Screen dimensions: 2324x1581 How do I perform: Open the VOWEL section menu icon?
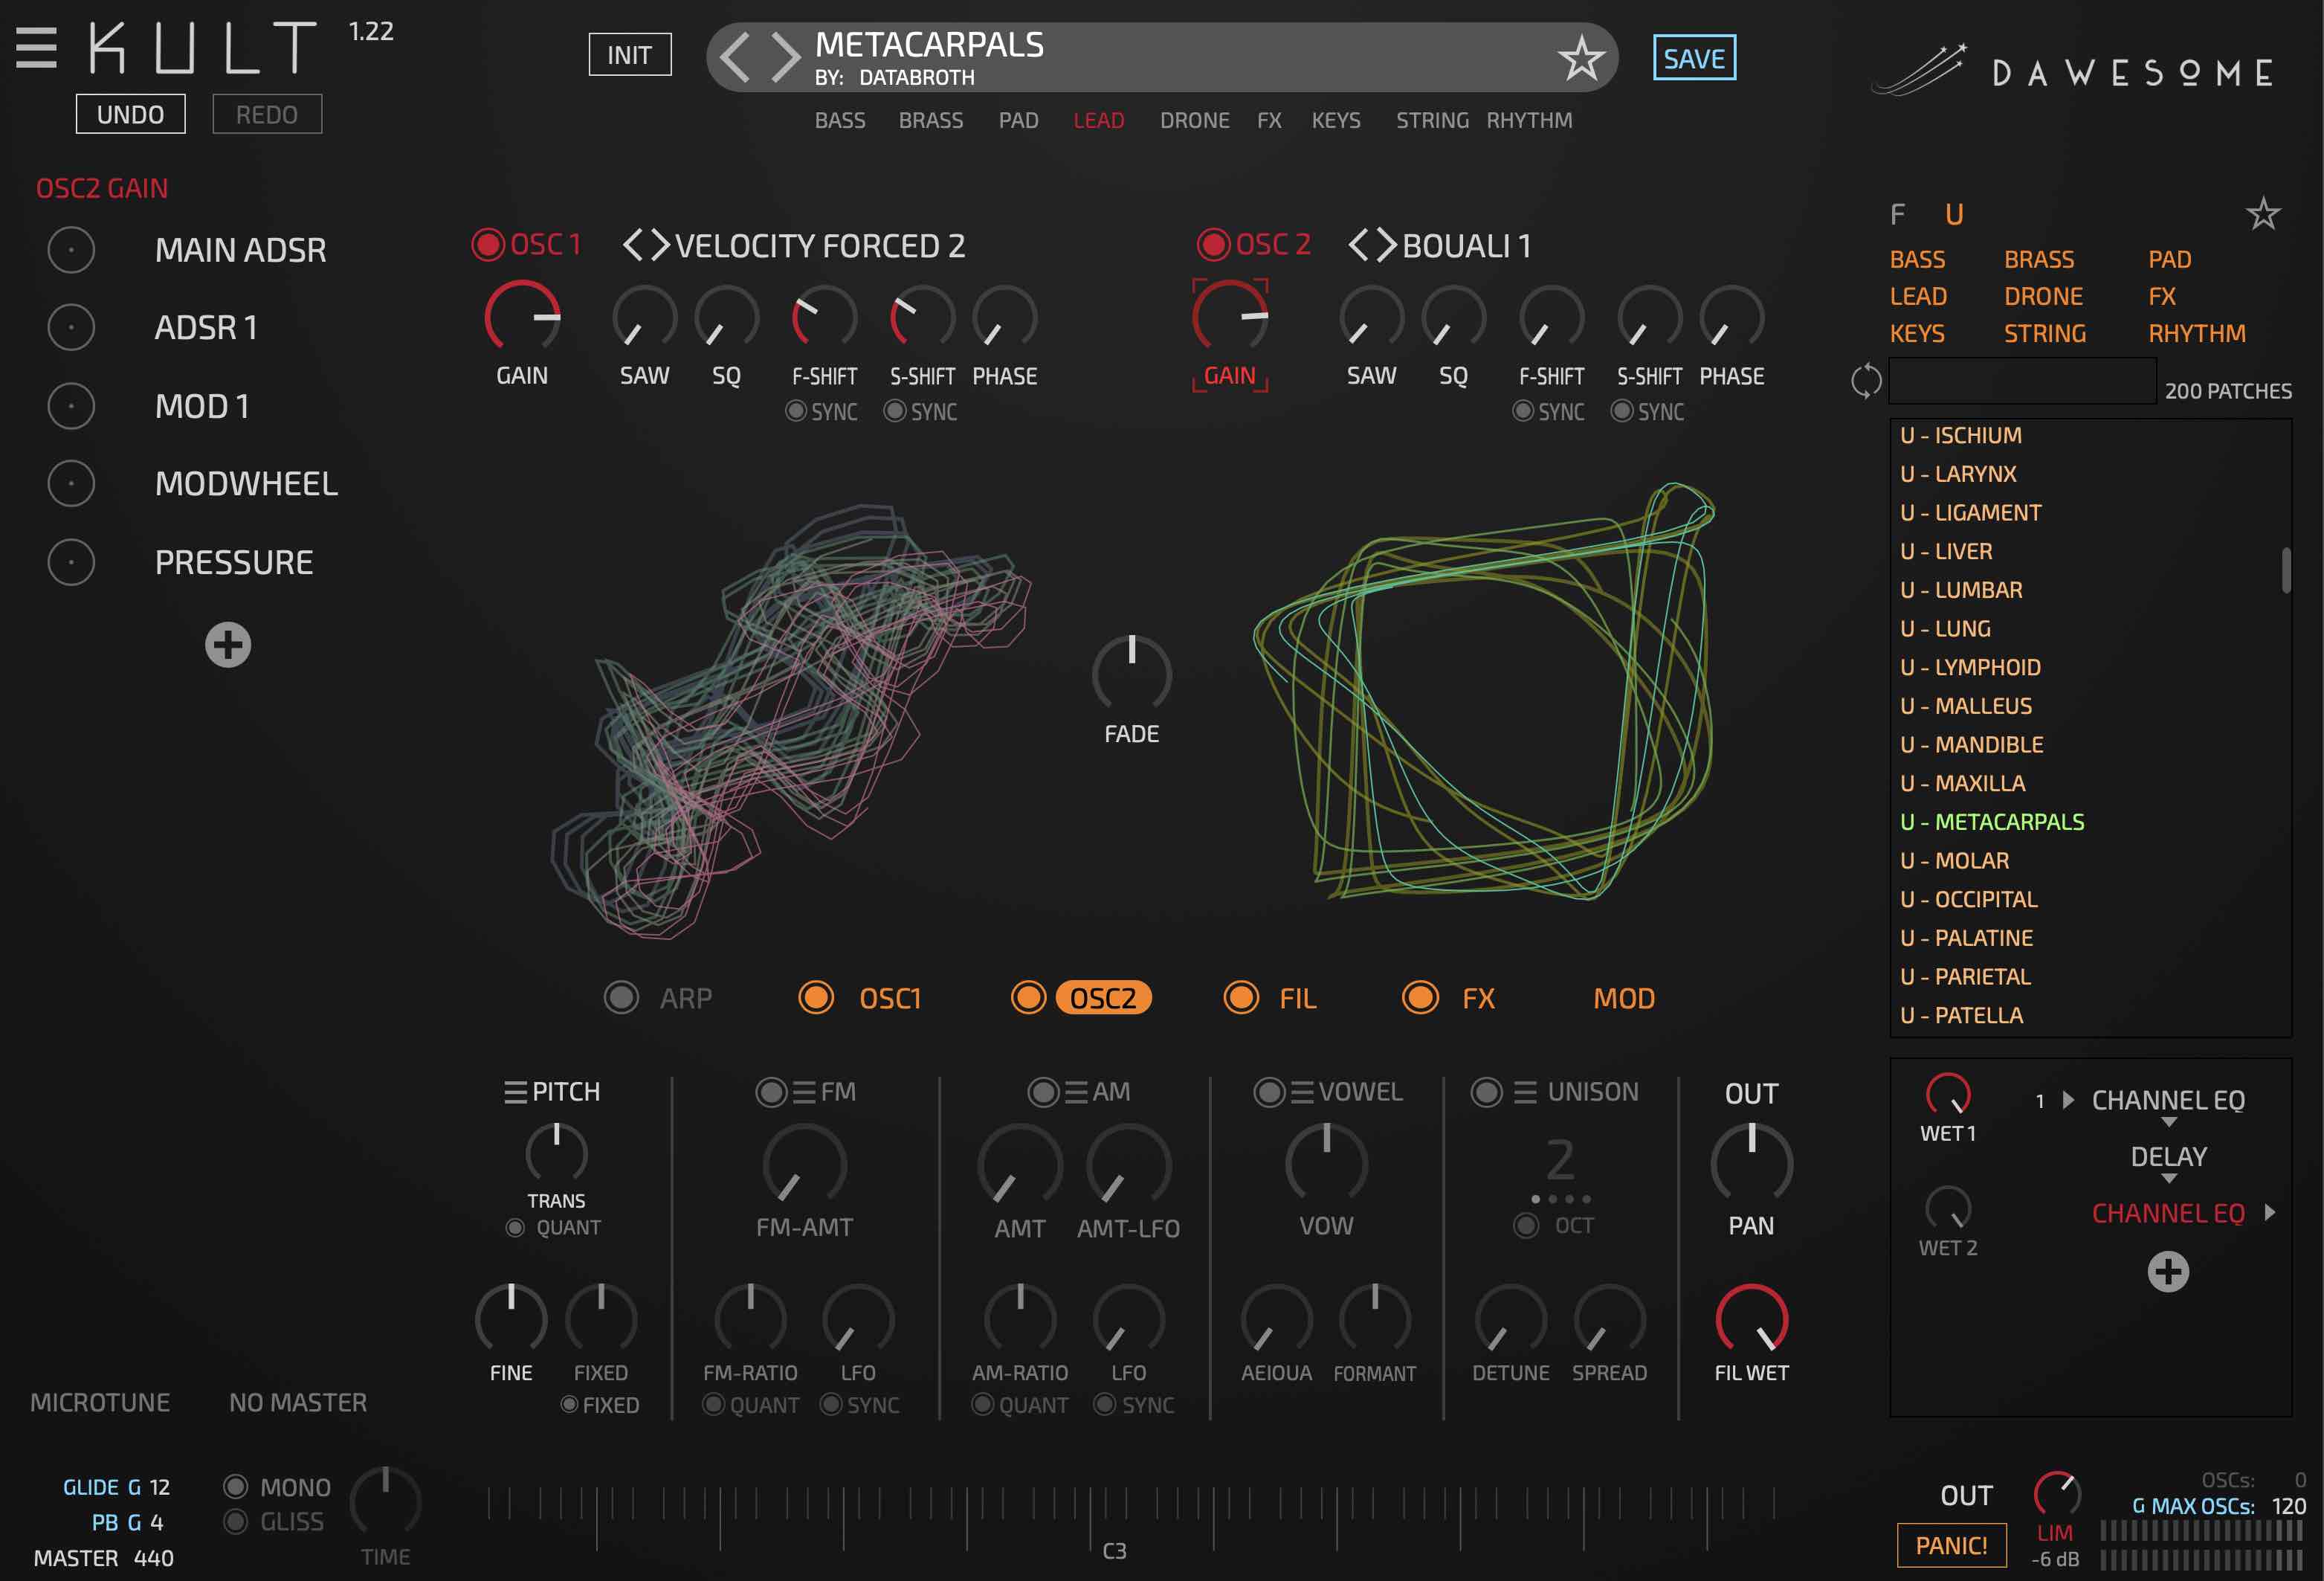(x=1302, y=1092)
